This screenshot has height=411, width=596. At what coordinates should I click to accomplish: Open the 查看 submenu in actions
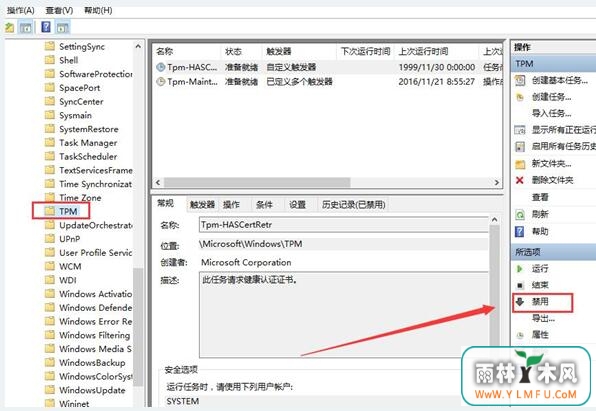click(x=540, y=197)
